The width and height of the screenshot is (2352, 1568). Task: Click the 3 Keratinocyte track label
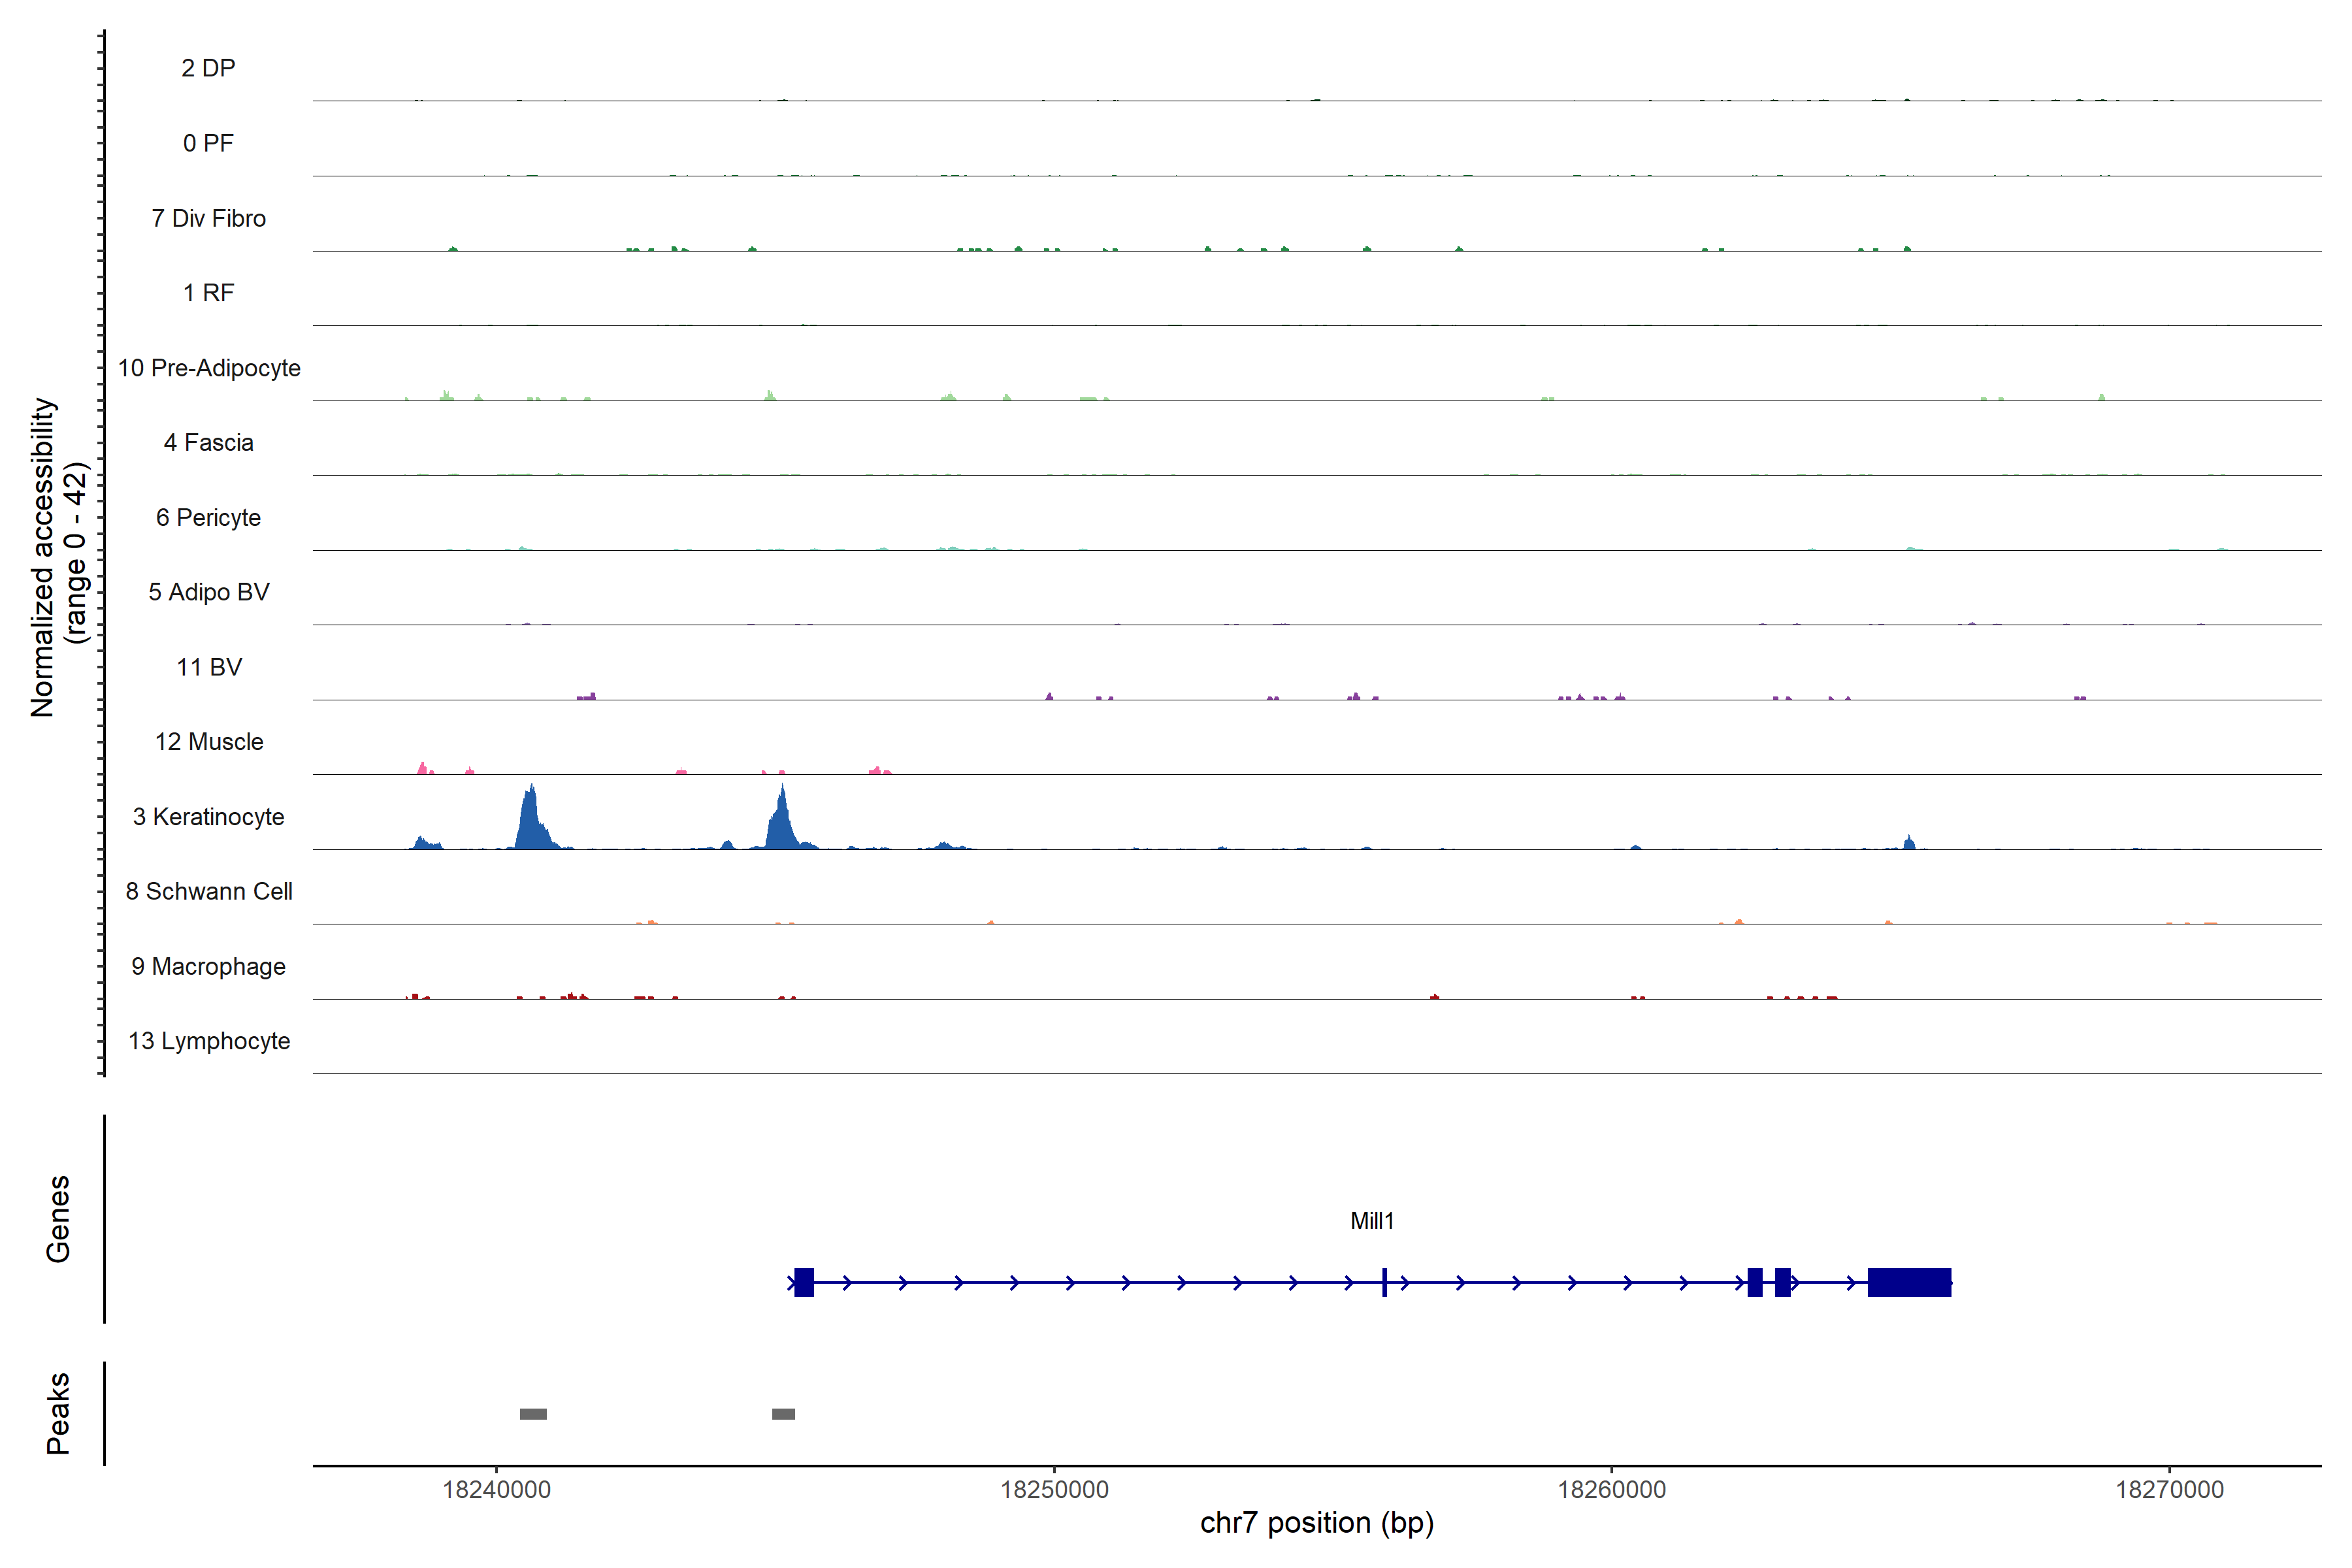click(208, 817)
